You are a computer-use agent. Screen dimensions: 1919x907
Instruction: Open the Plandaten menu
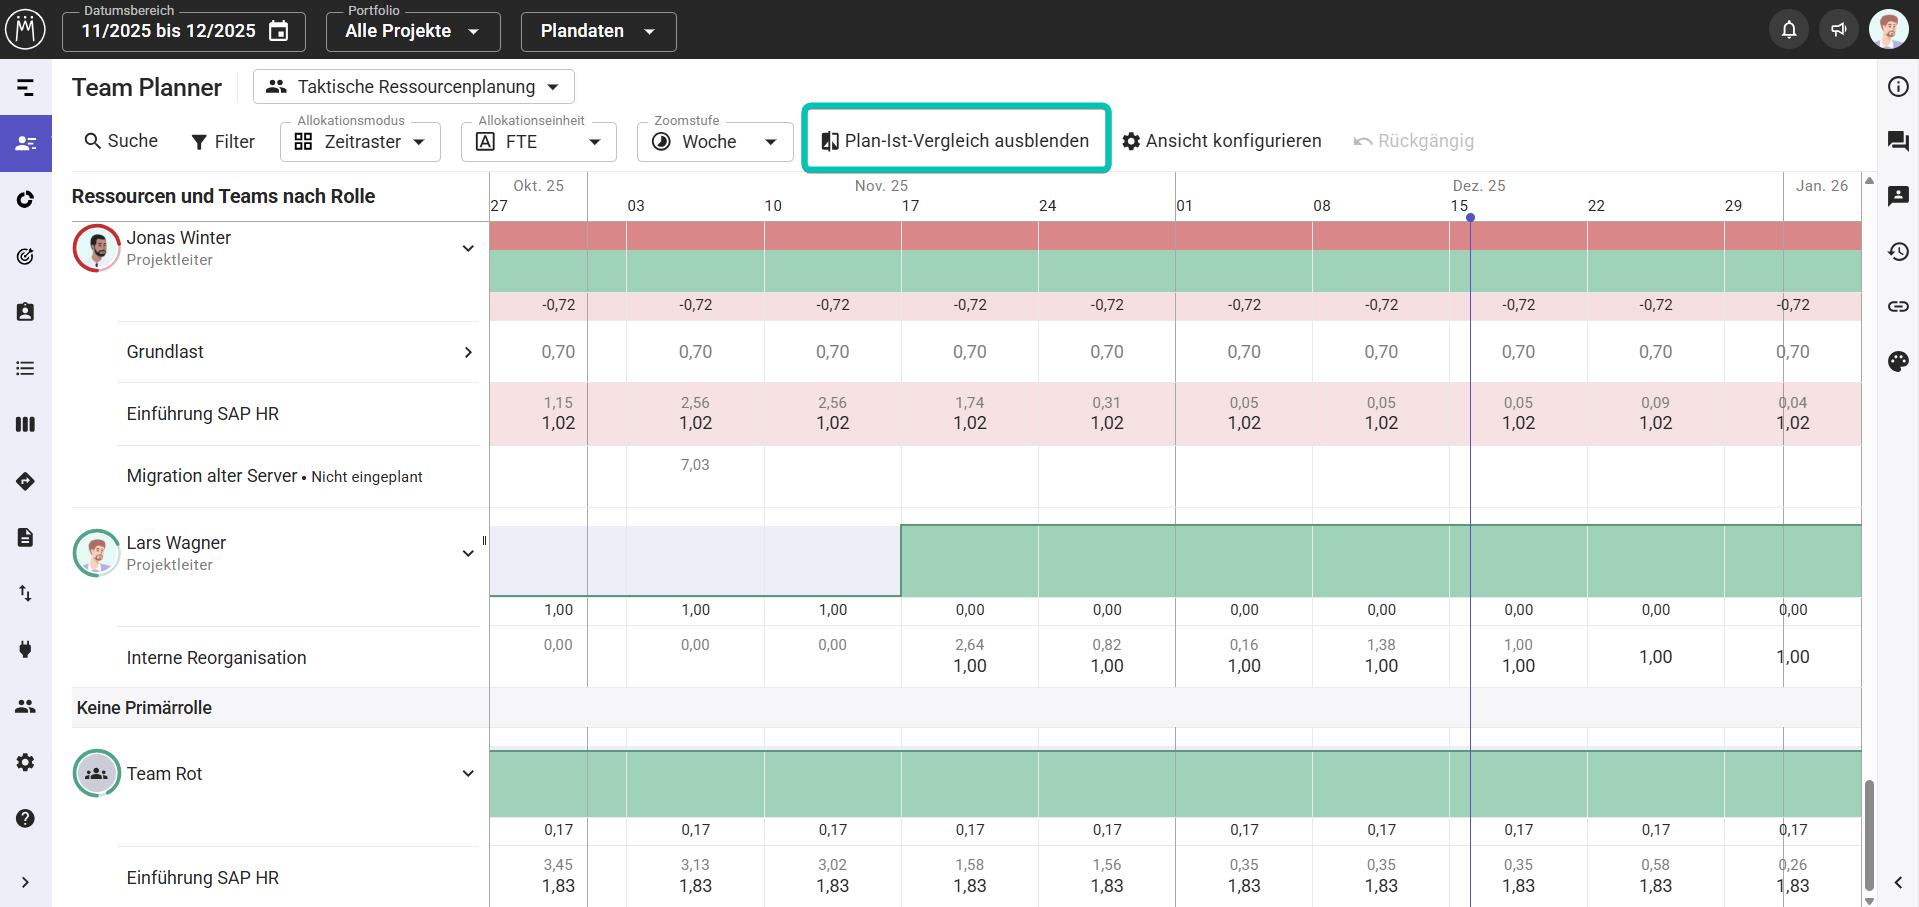(598, 31)
